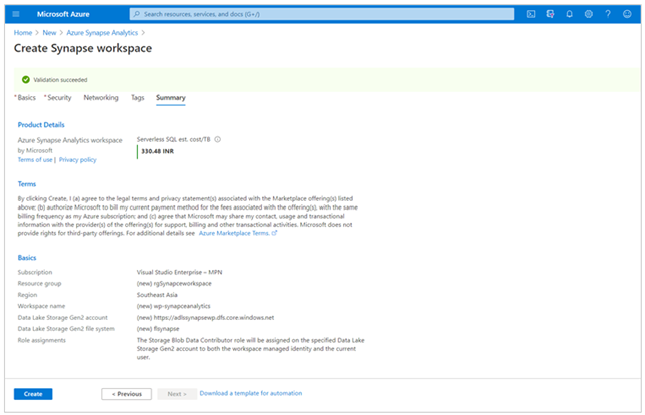
Task: Click the Product Details heading
Action: 41,125
